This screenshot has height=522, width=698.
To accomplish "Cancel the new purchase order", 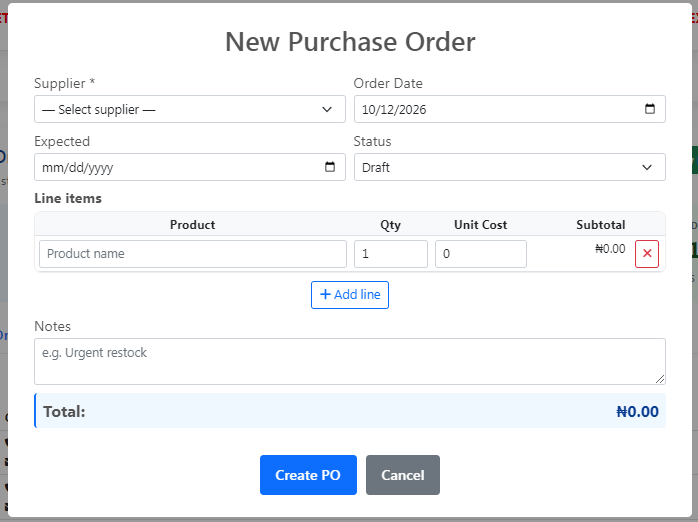I will coord(403,475).
